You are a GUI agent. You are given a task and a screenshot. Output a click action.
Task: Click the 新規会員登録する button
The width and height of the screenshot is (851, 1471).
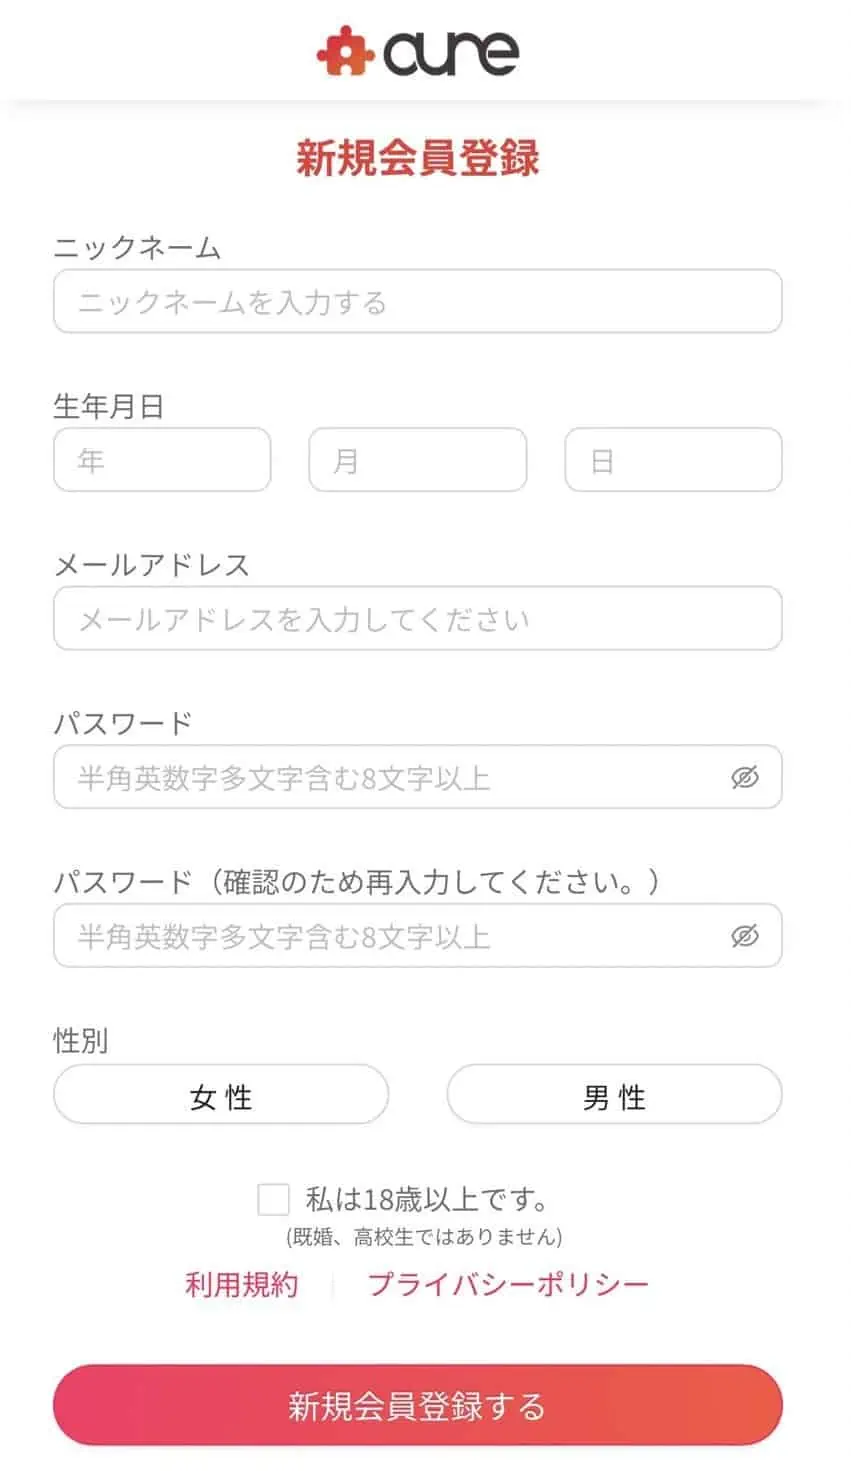click(x=418, y=1406)
